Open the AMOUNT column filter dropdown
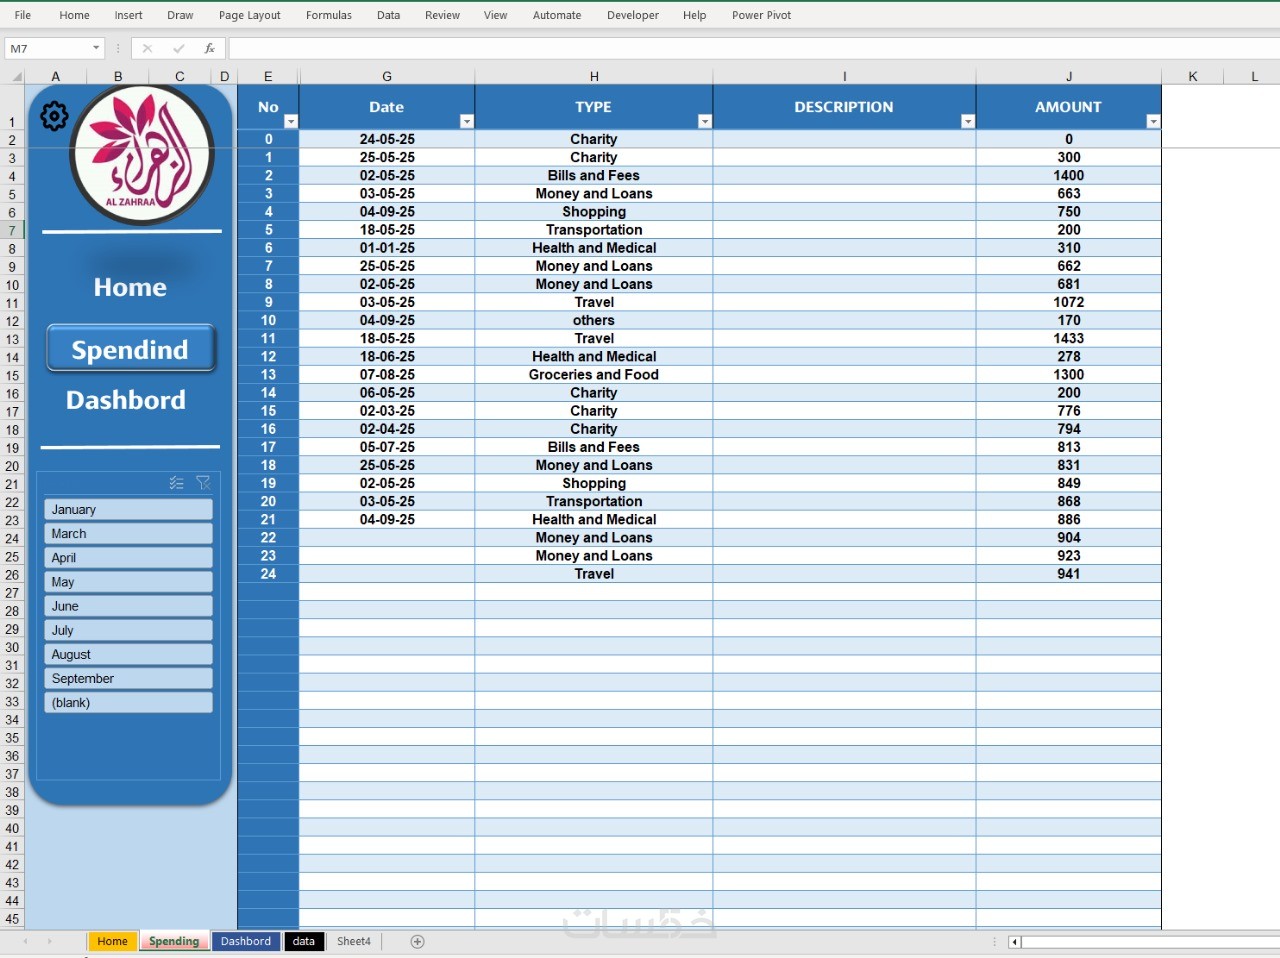 pyautogui.click(x=1154, y=121)
